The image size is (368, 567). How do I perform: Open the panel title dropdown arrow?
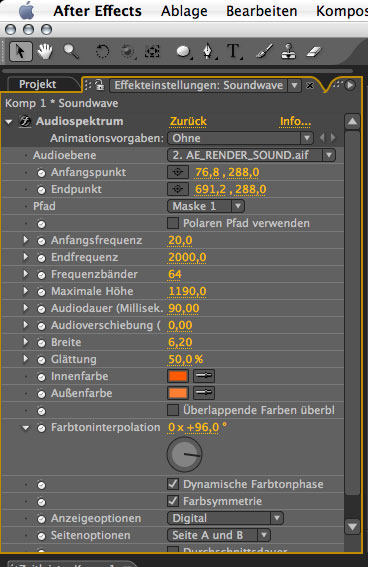coord(295,85)
